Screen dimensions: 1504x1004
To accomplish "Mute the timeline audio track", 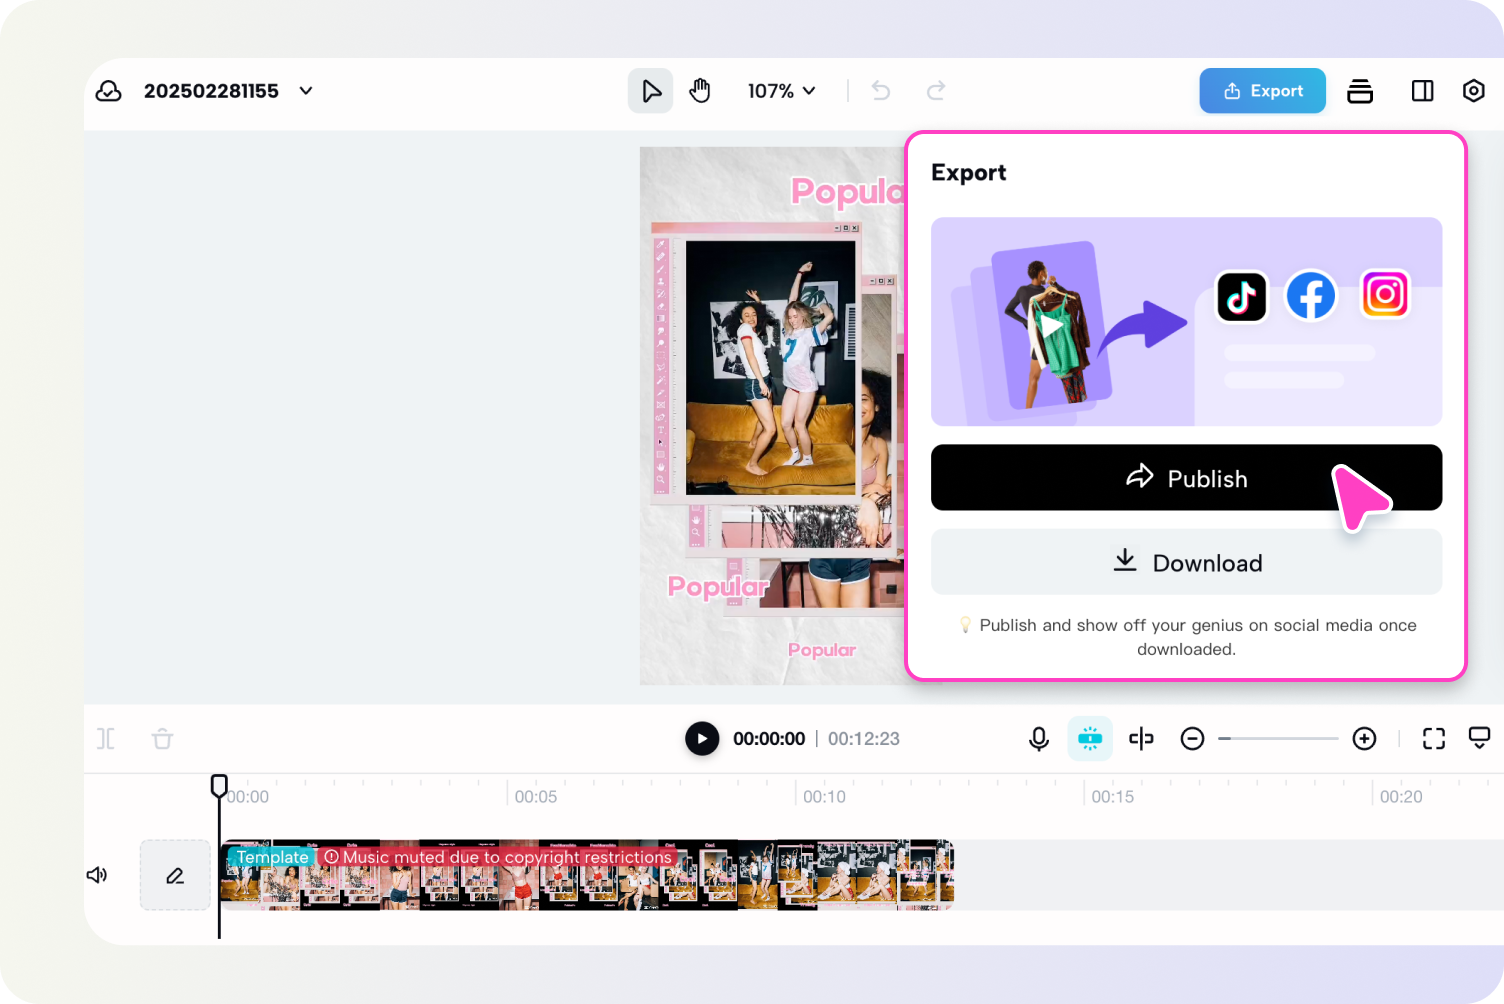I will (x=96, y=875).
